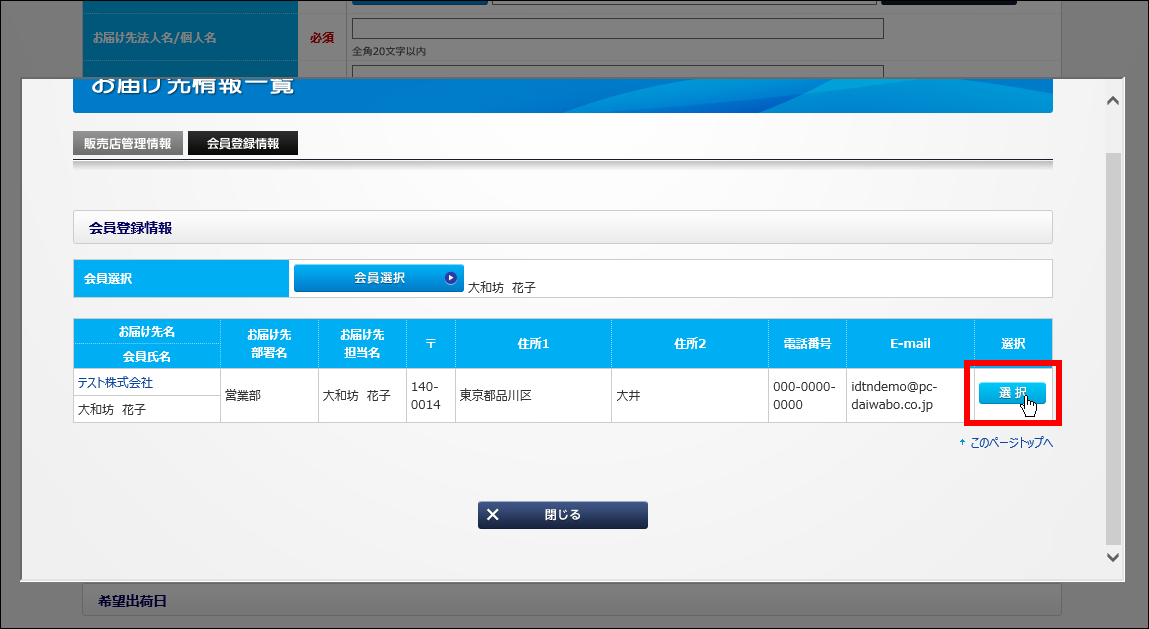The height and width of the screenshot is (629, 1149).
Task: Click the 住所1 column header
Action: click(533, 343)
